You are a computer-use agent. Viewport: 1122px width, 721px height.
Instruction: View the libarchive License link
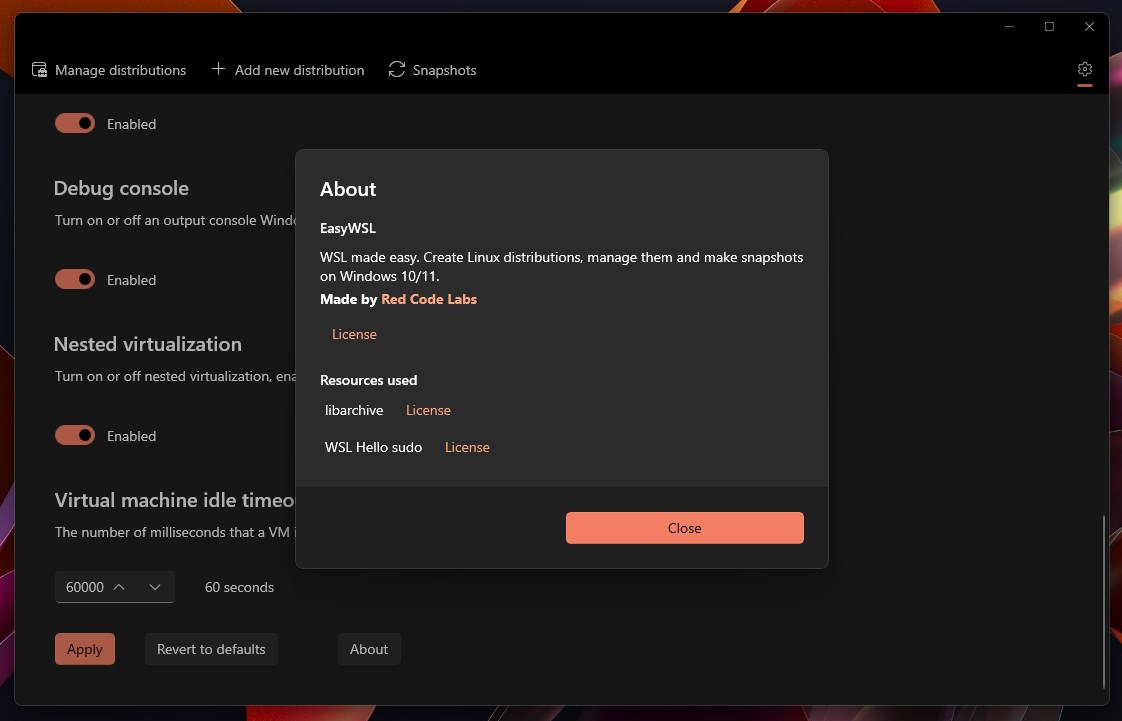click(x=428, y=410)
